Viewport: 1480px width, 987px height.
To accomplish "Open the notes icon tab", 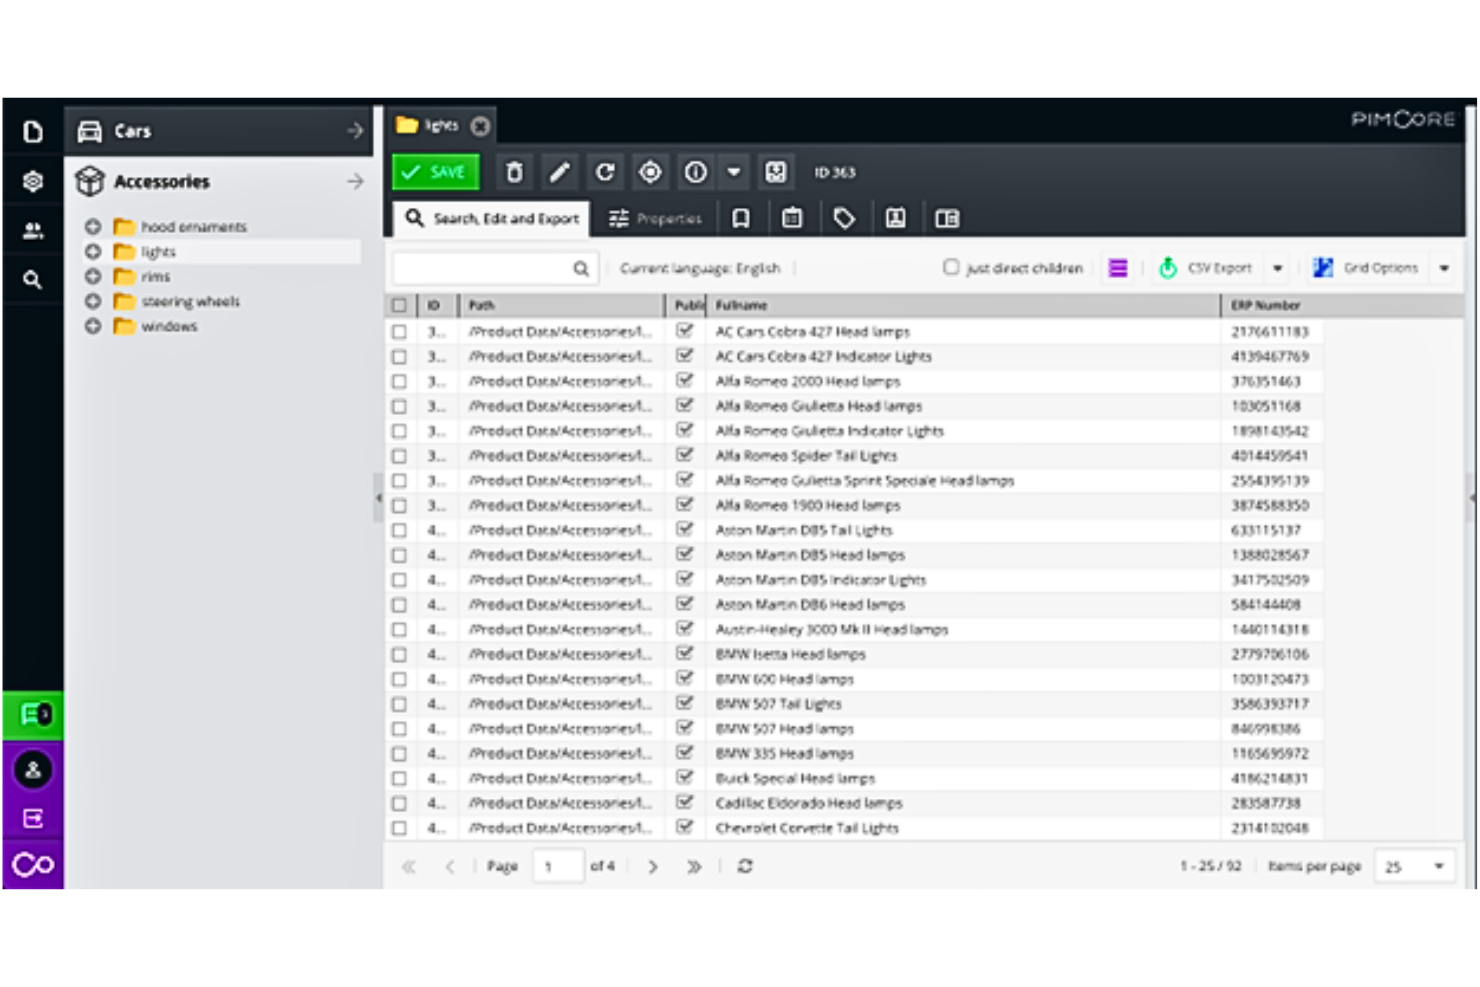I will [x=896, y=218].
